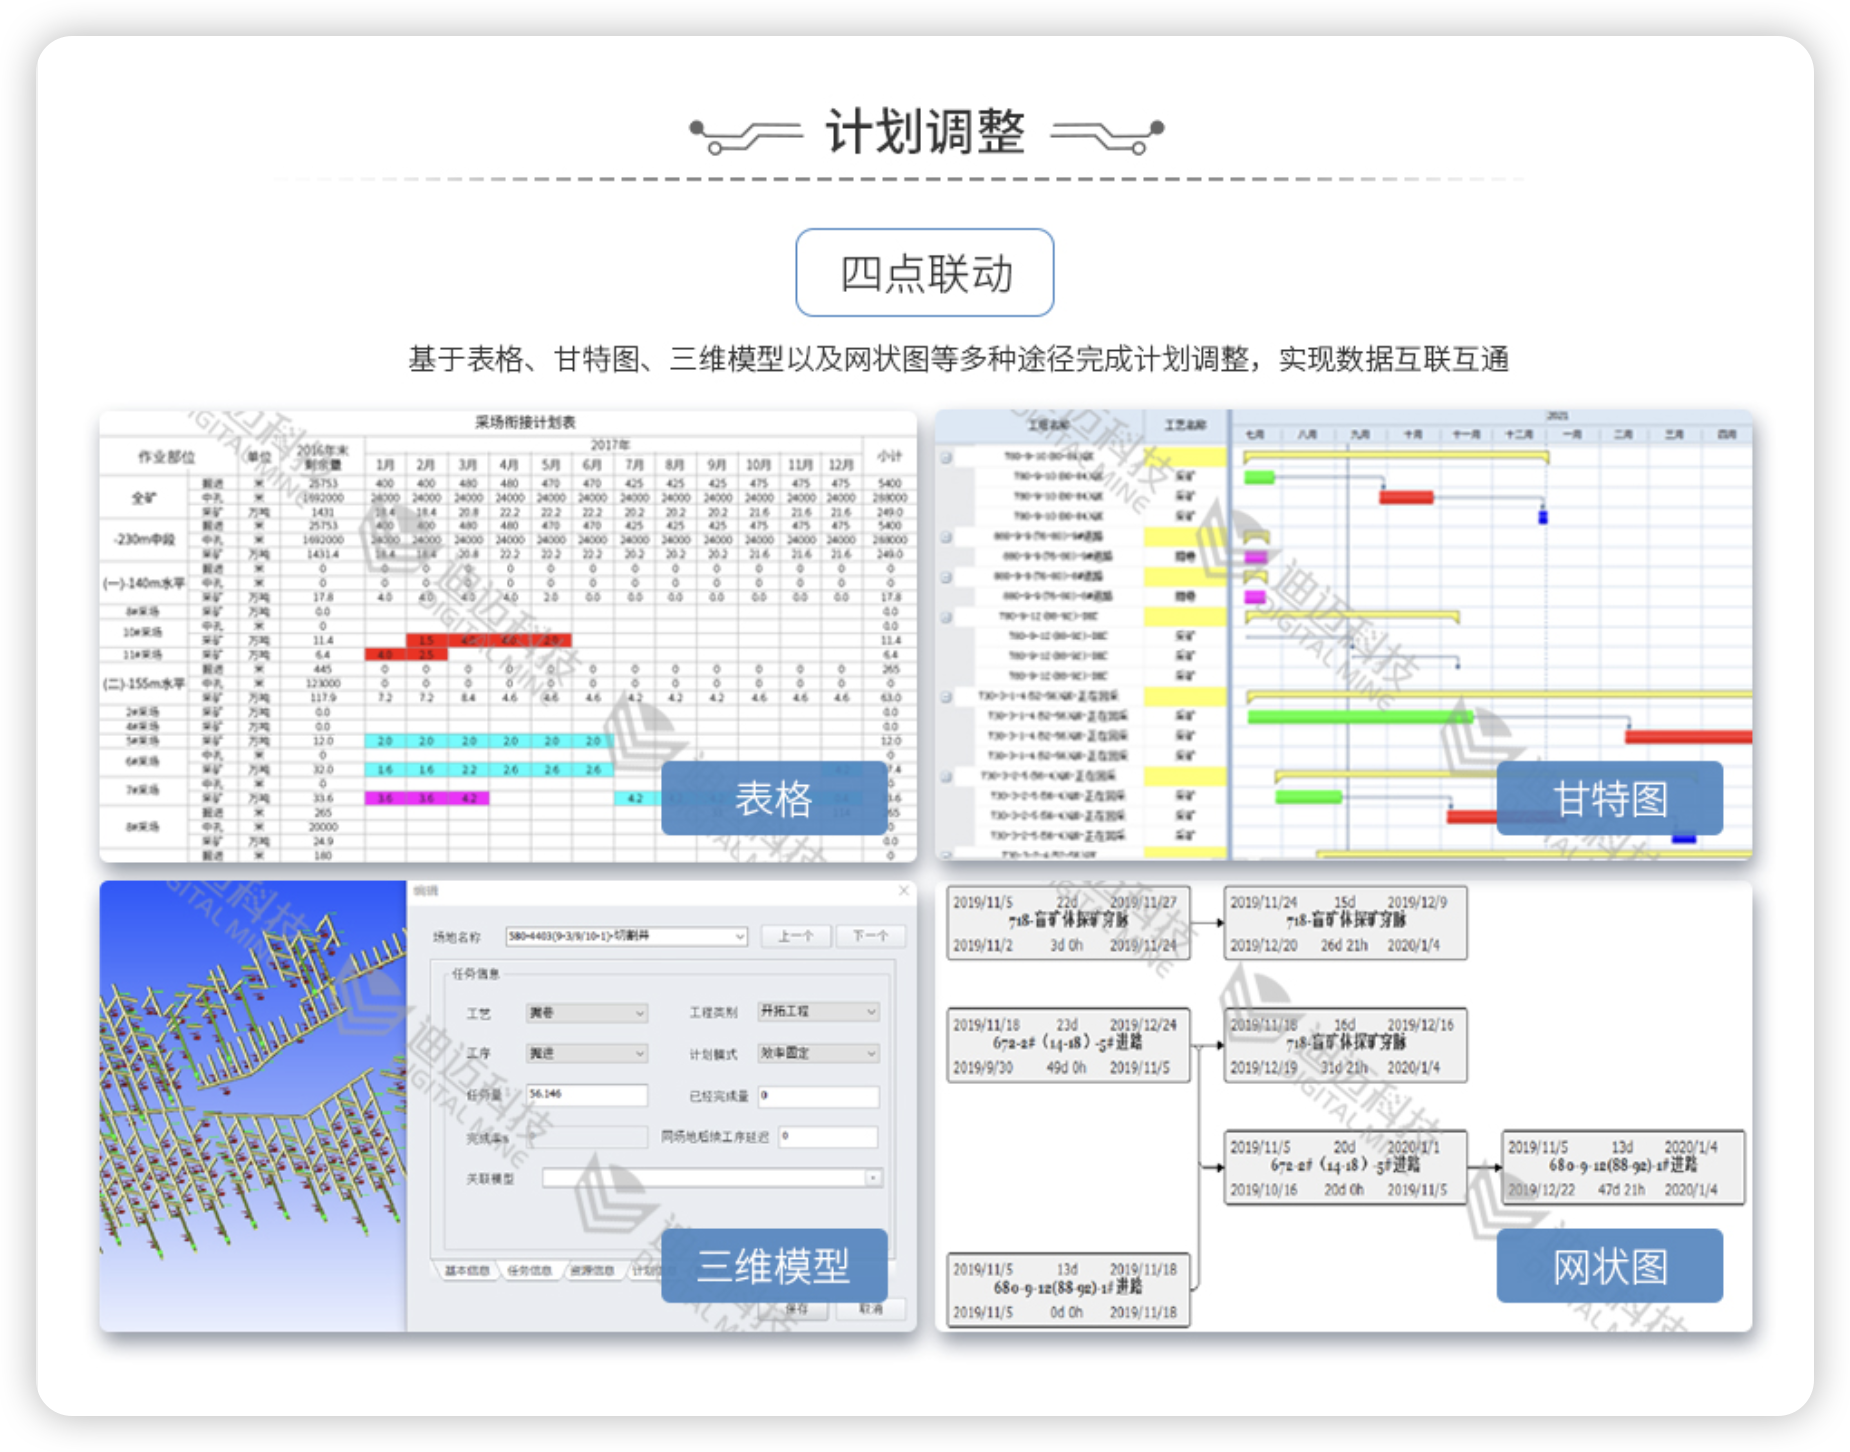Open the 场地名称 dropdown
Image resolution: width=1850 pixels, height=1452 pixels.
click(740, 936)
